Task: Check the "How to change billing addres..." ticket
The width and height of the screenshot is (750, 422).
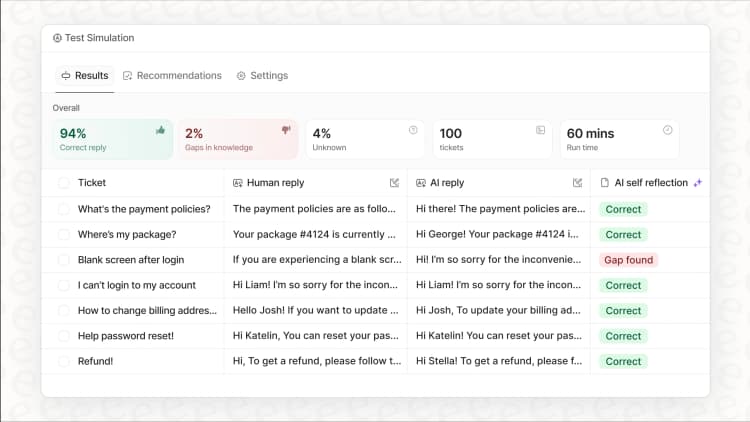Action: (x=64, y=311)
